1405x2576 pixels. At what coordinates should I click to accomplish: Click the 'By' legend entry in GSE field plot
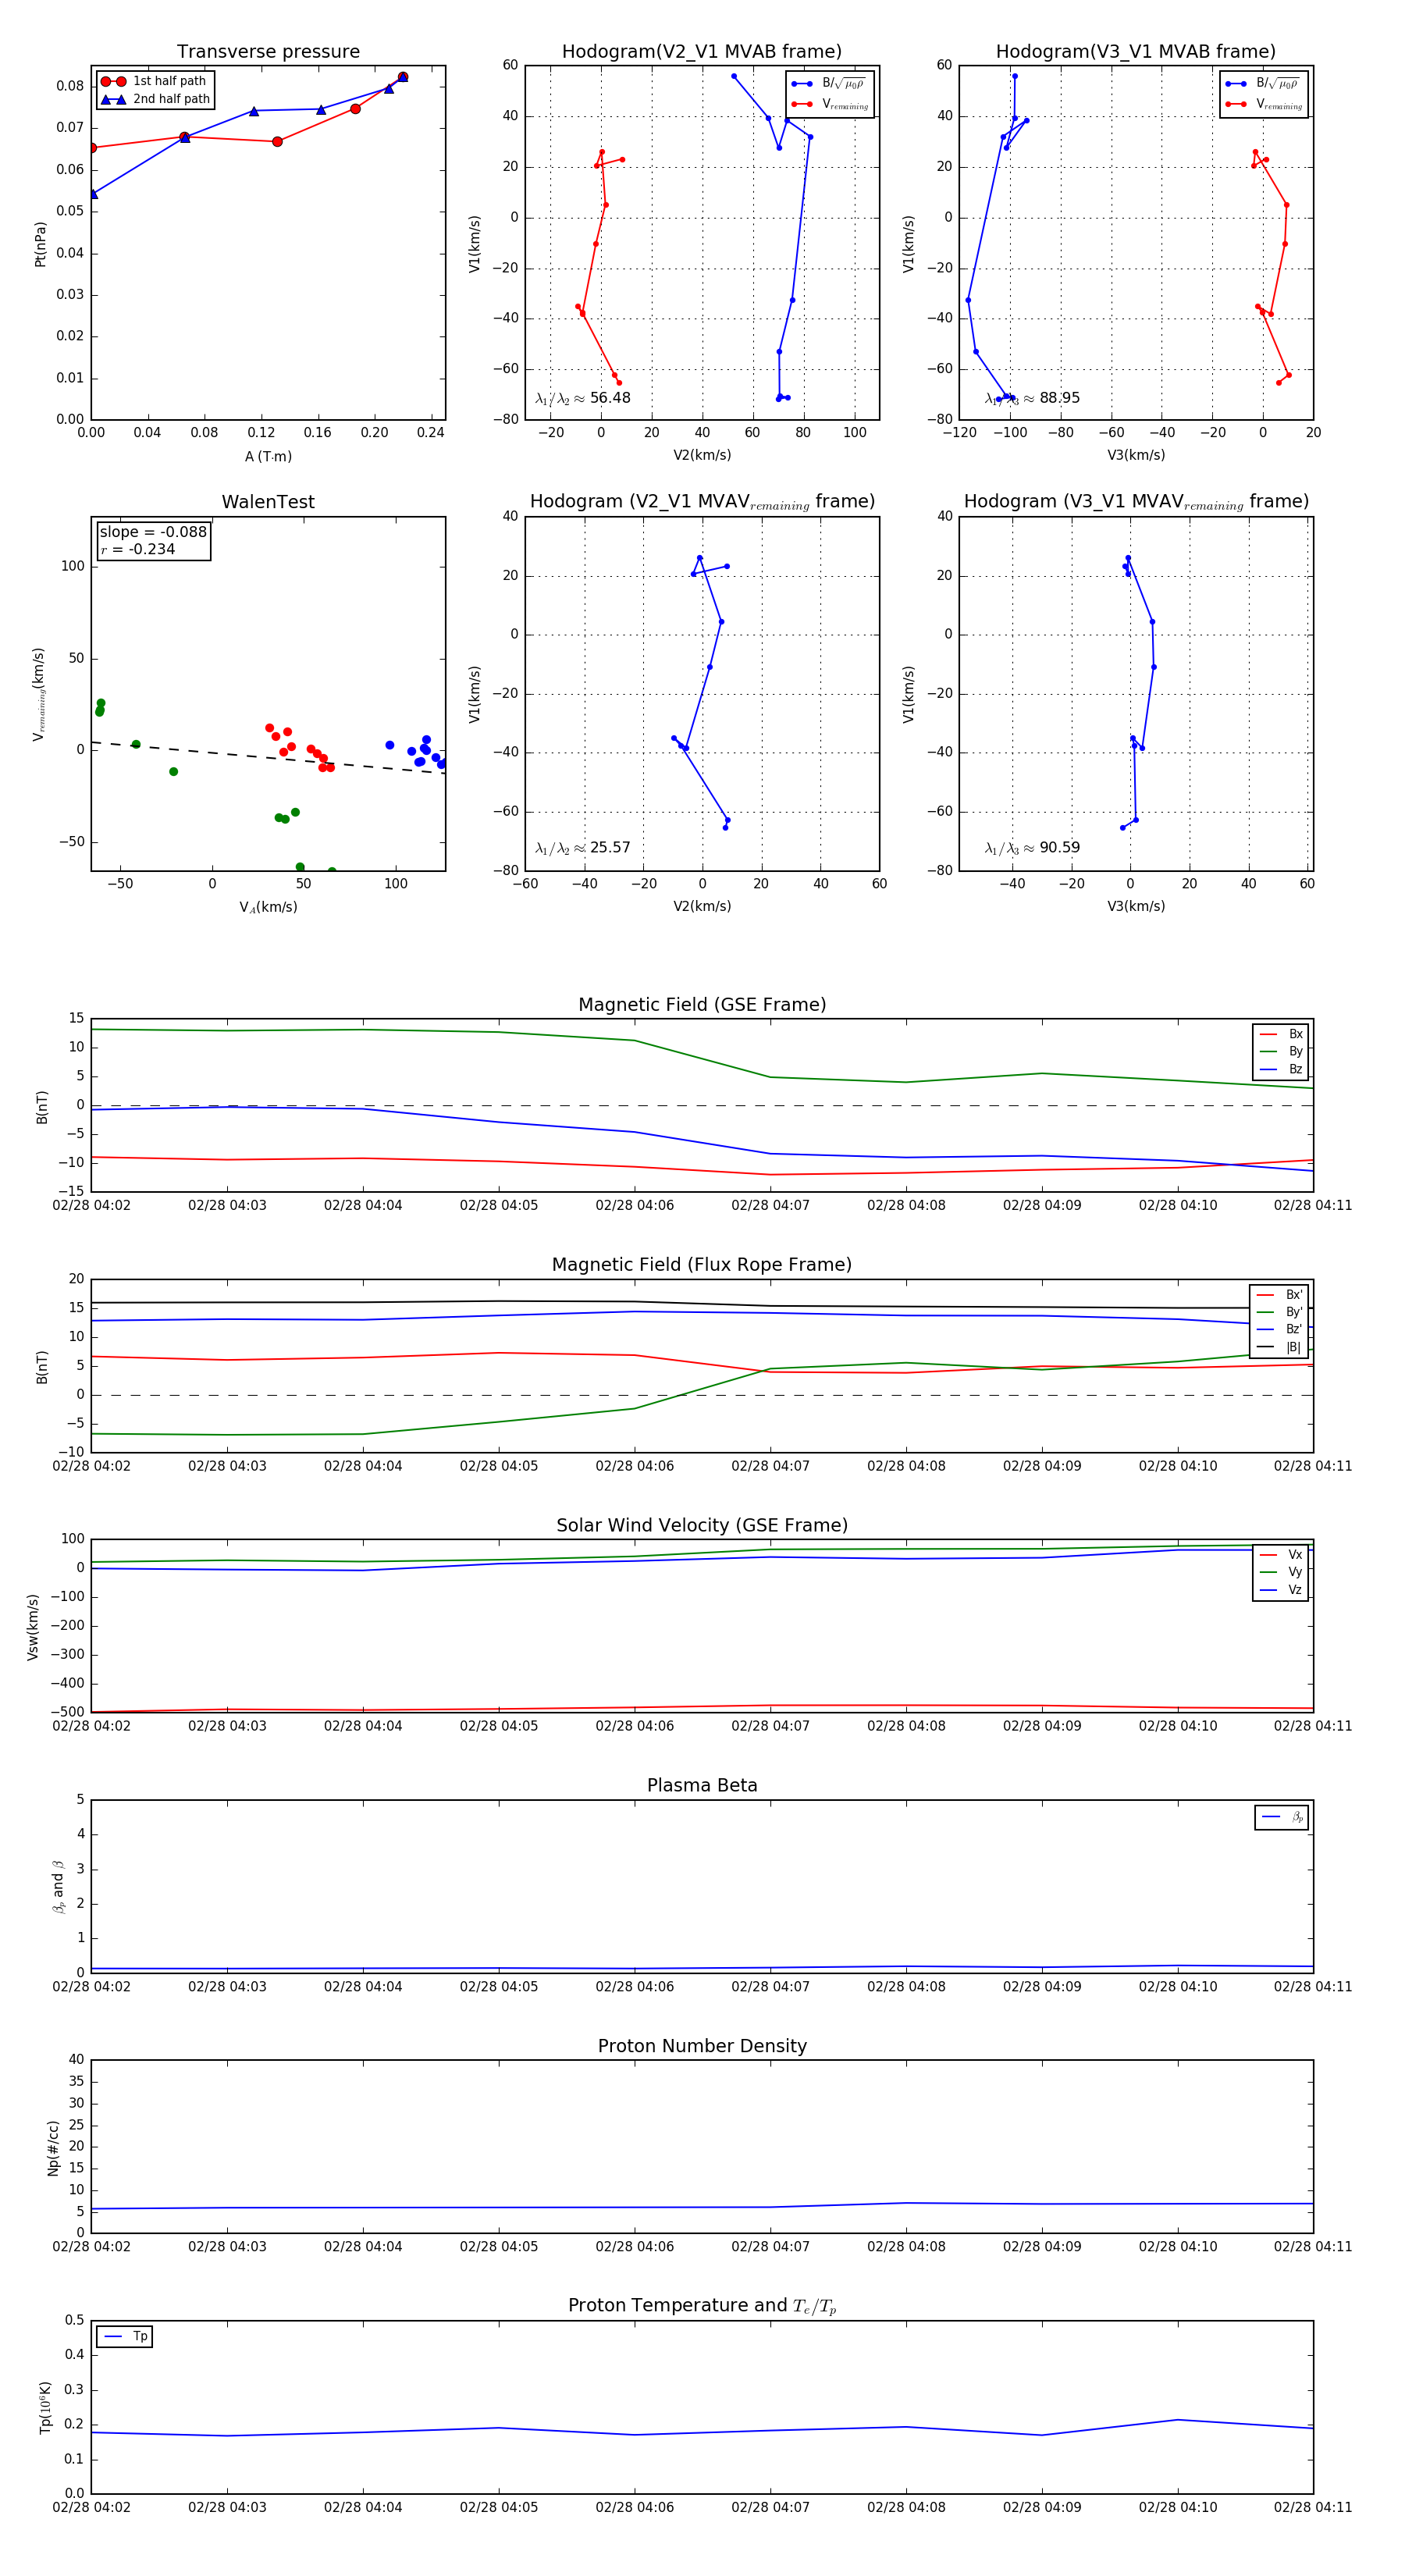pyautogui.click(x=1281, y=1052)
